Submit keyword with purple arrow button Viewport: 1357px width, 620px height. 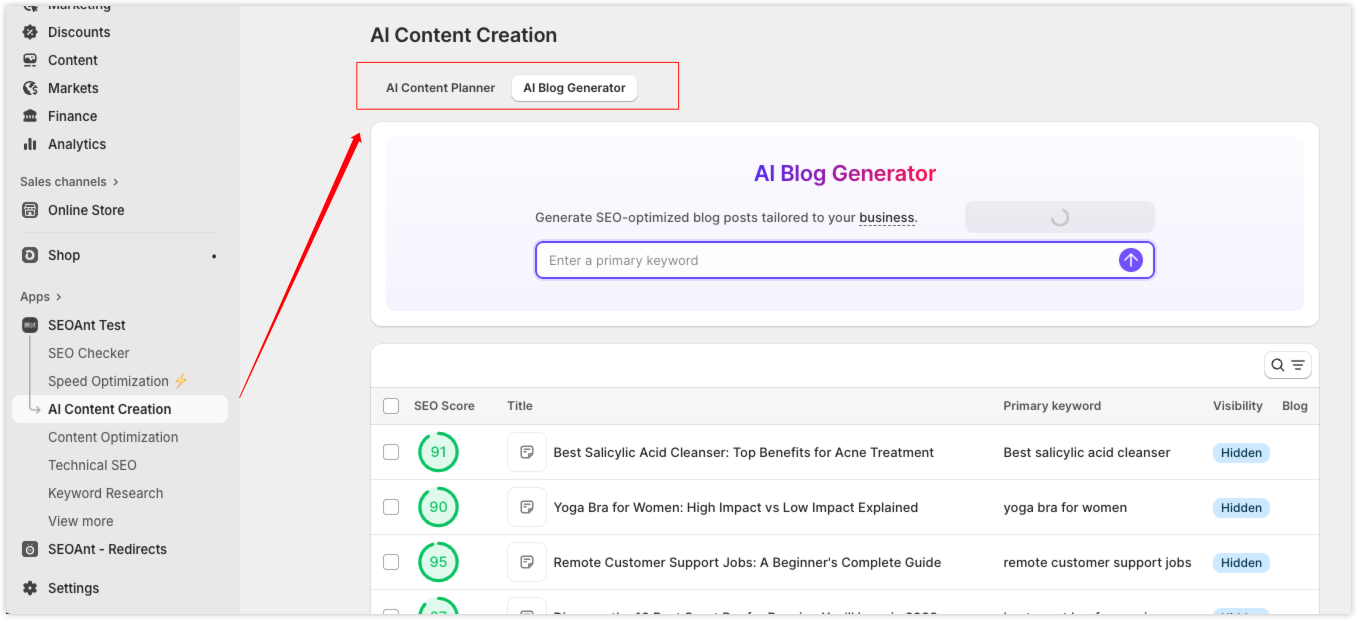(x=1130, y=260)
